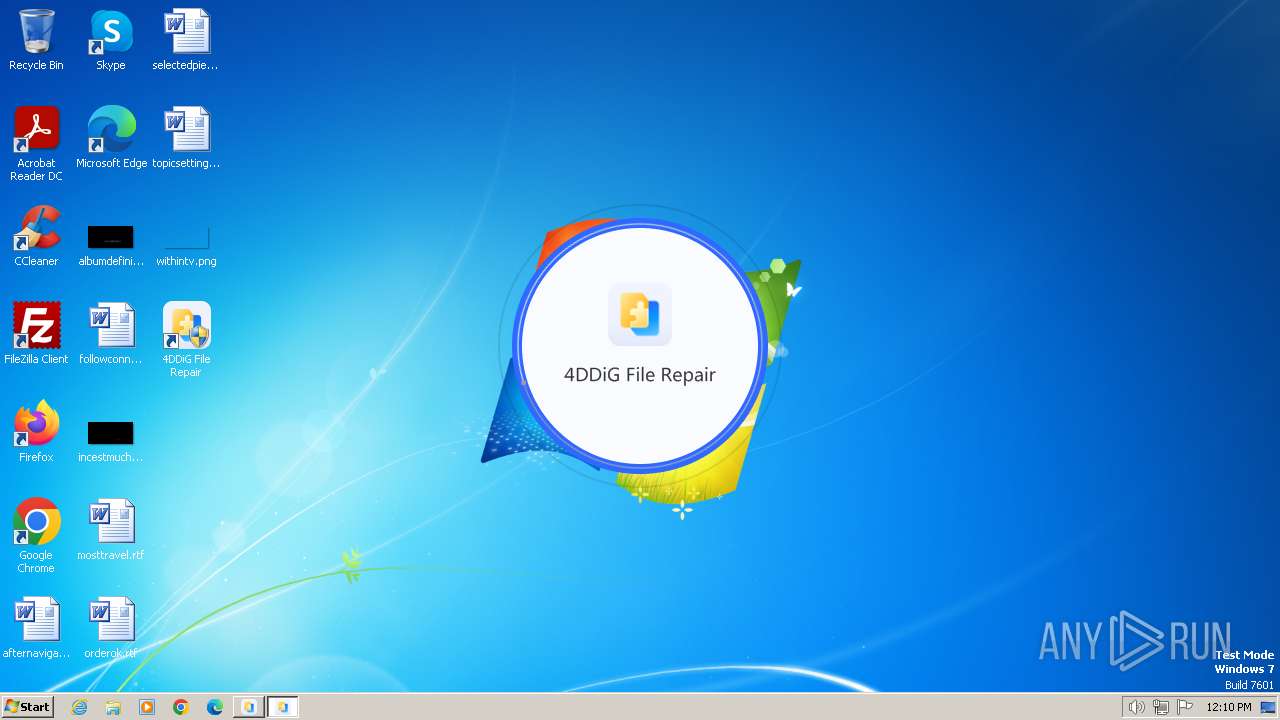Launch Chrome from the taskbar
Image resolution: width=1280 pixels, height=720 pixels.
click(181, 707)
